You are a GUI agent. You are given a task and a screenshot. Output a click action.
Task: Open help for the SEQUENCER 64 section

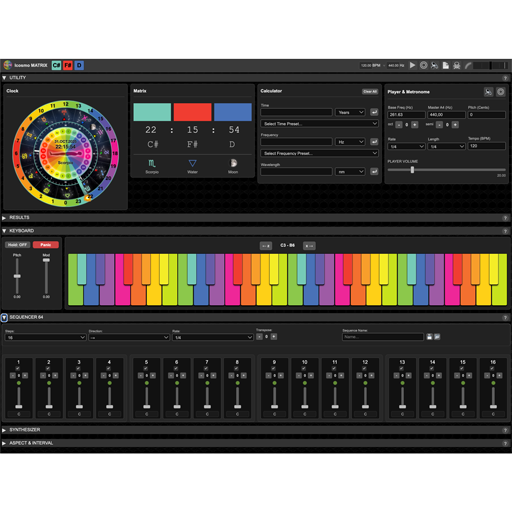tap(505, 318)
